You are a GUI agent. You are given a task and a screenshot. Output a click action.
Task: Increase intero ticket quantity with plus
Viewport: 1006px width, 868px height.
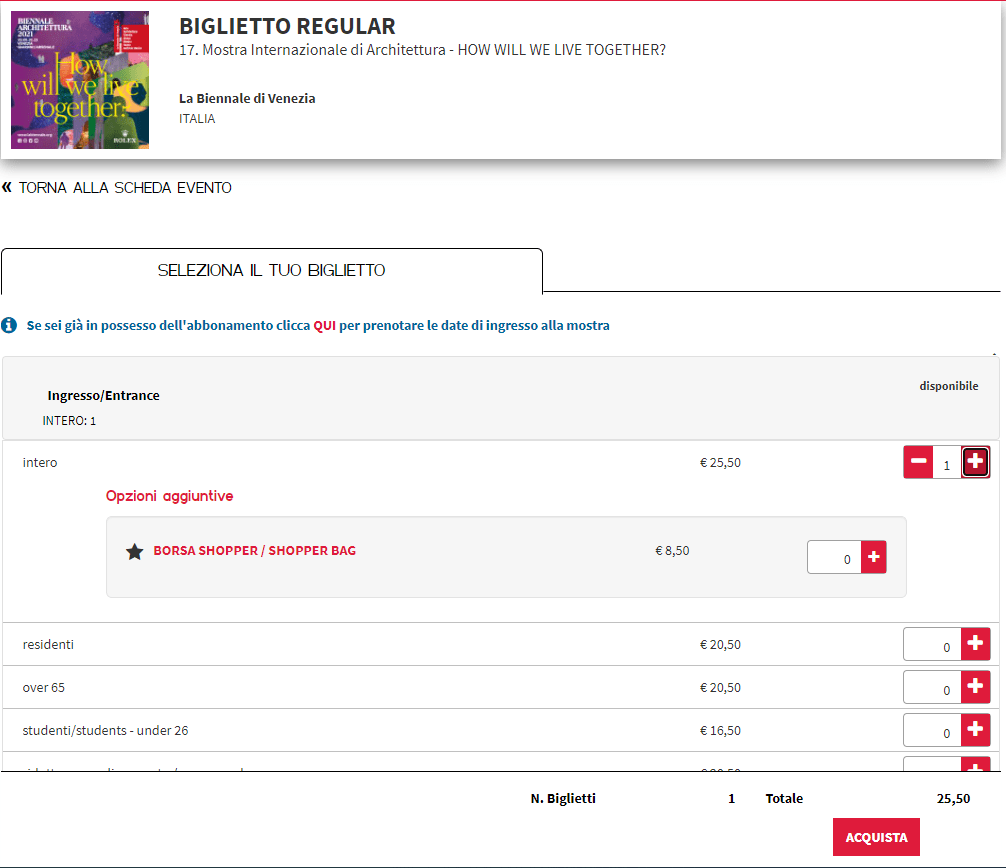point(975,462)
